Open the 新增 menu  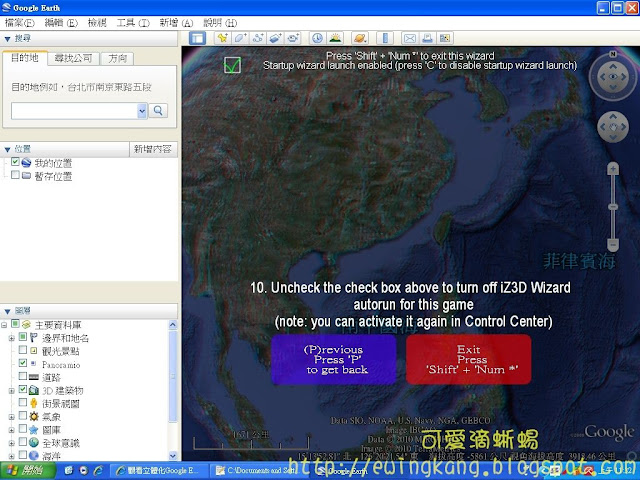(176, 23)
